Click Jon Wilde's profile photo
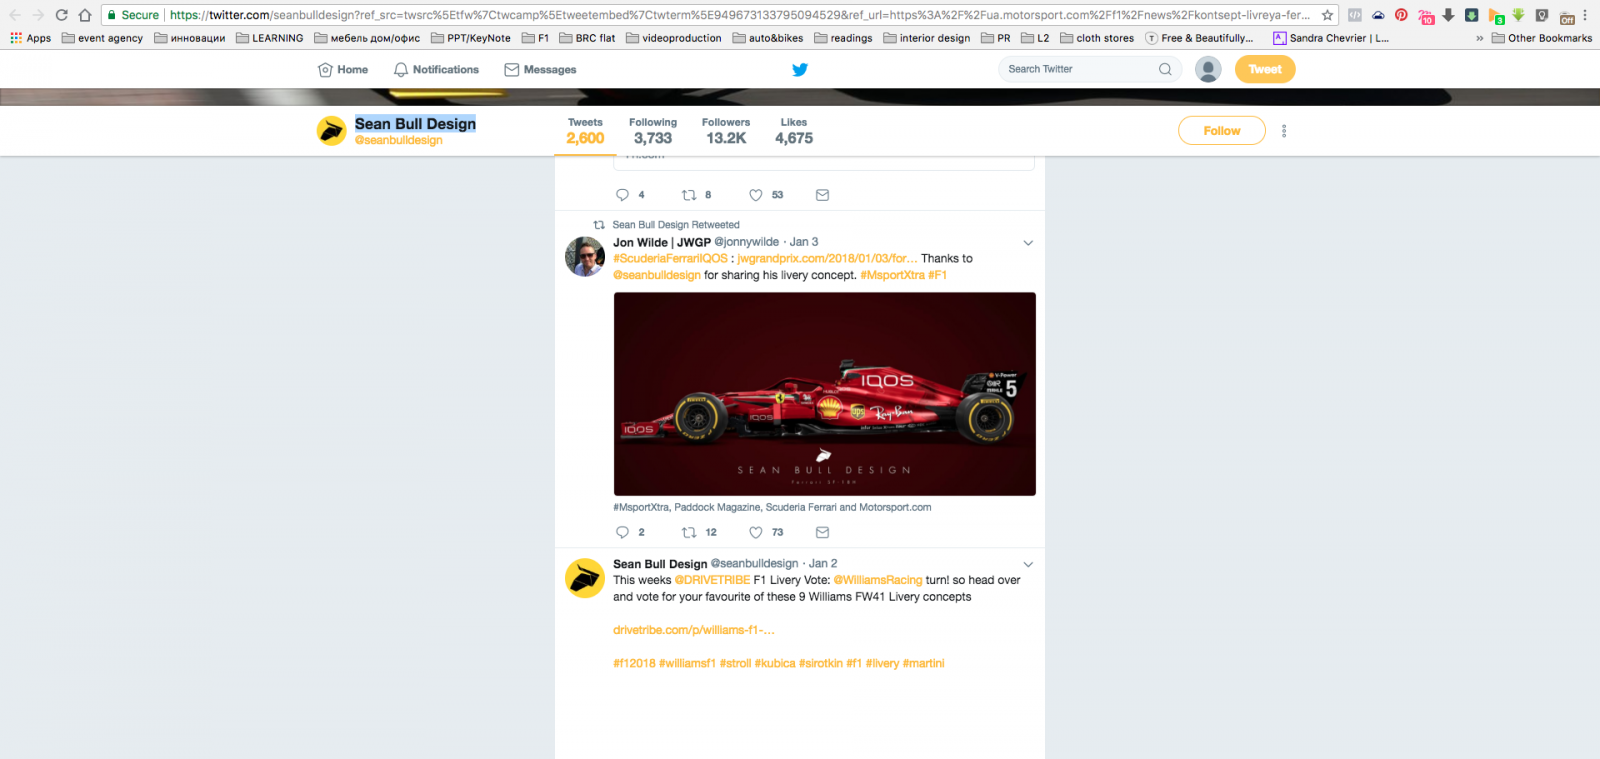The height and width of the screenshot is (759, 1600). pos(585,257)
